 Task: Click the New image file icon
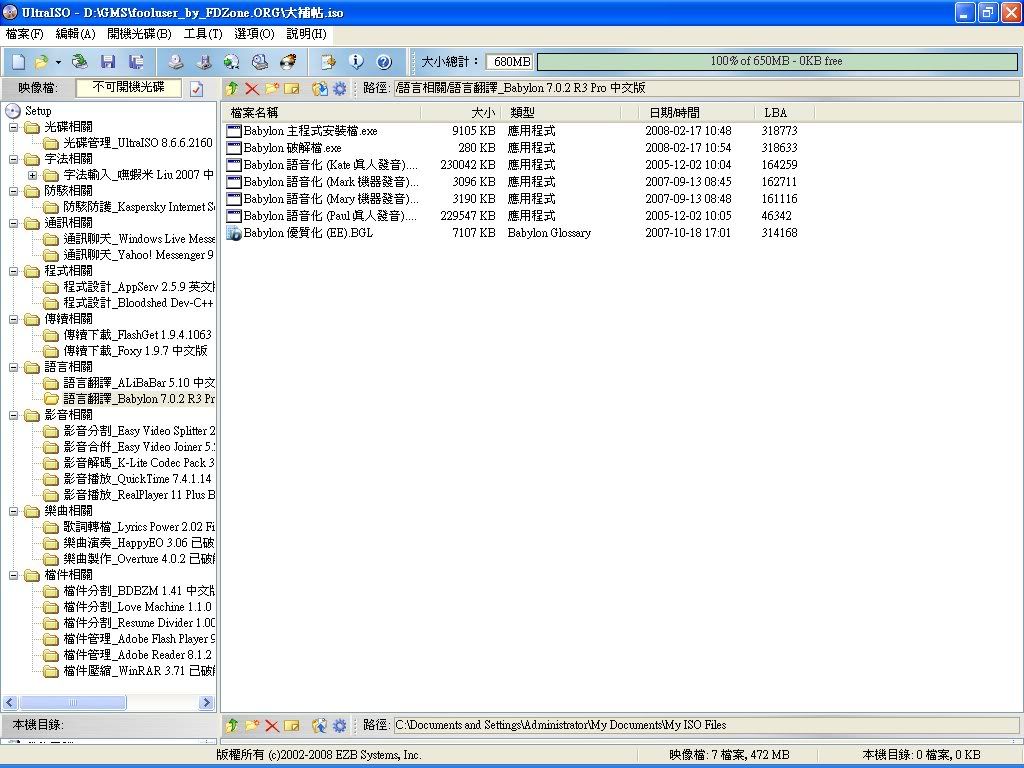point(18,62)
